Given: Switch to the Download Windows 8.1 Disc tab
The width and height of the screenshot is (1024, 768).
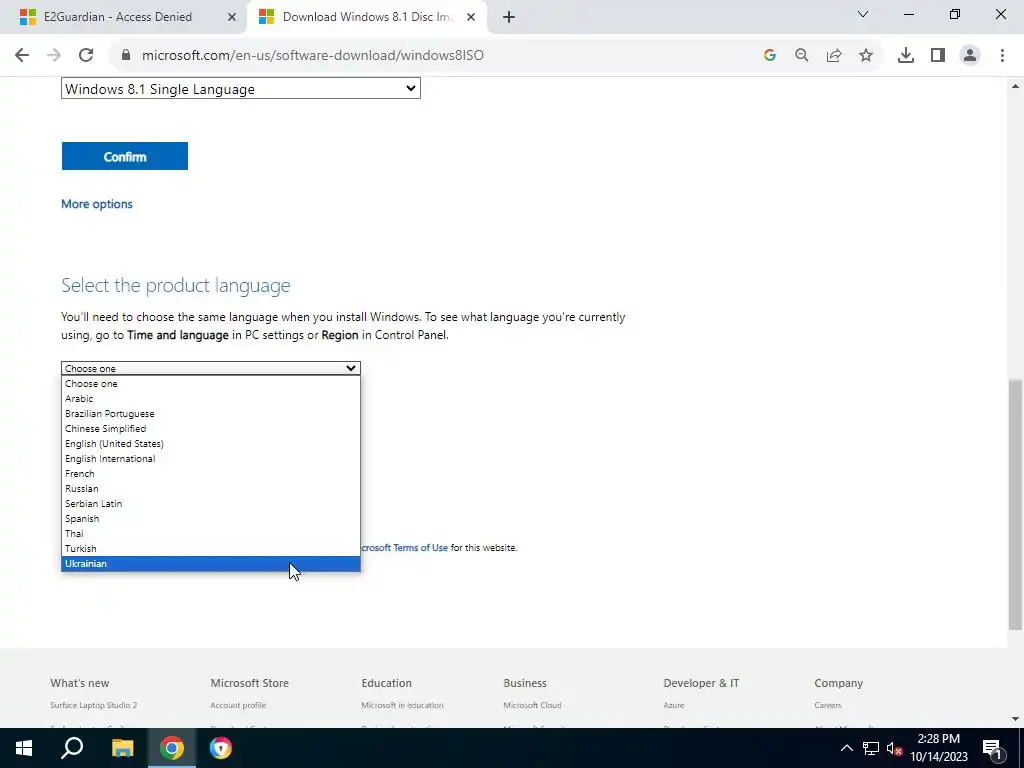Looking at the screenshot, I should click(x=367, y=17).
